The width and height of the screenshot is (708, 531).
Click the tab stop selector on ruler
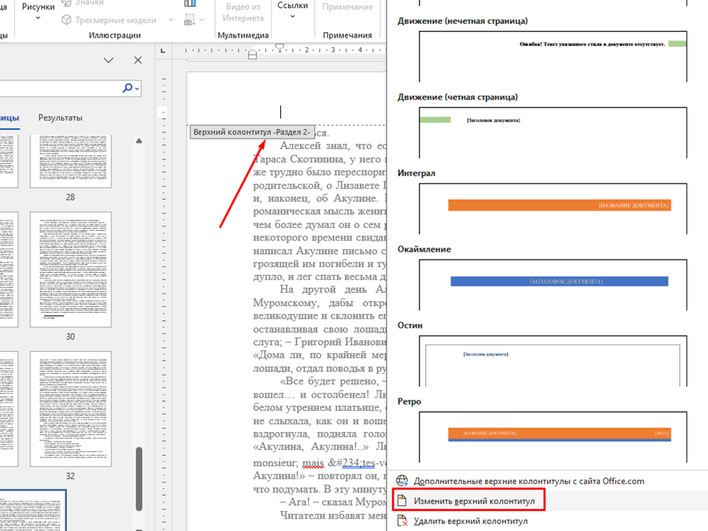(x=163, y=51)
